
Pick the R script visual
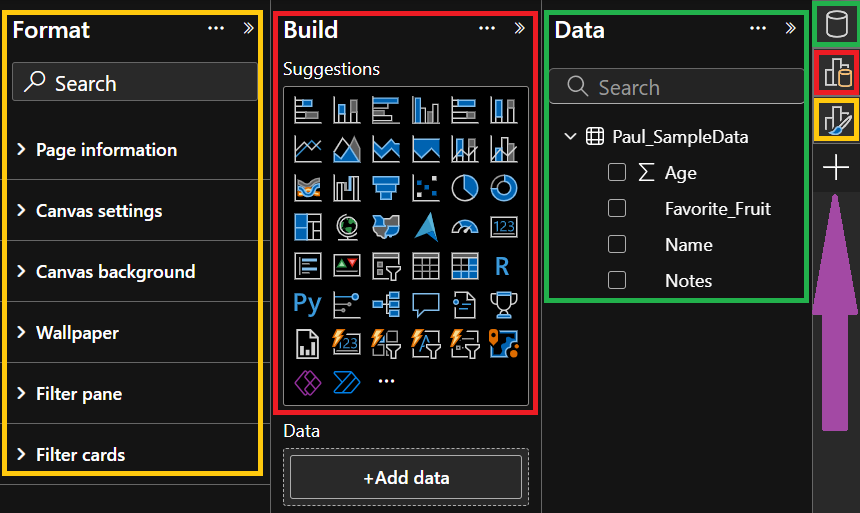(x=503, y=265)
